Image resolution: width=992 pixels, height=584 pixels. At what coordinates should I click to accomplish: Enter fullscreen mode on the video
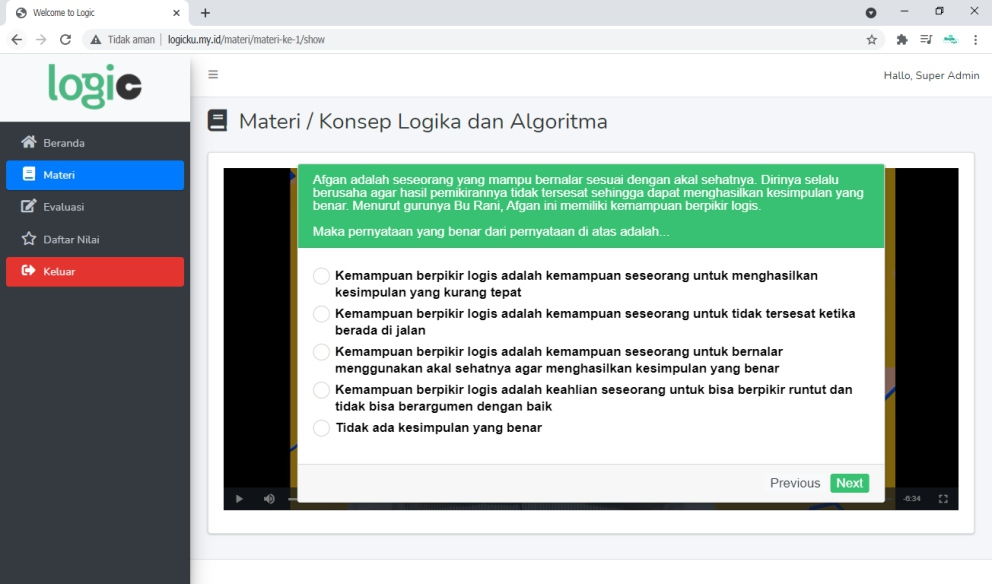coord(943,498)
